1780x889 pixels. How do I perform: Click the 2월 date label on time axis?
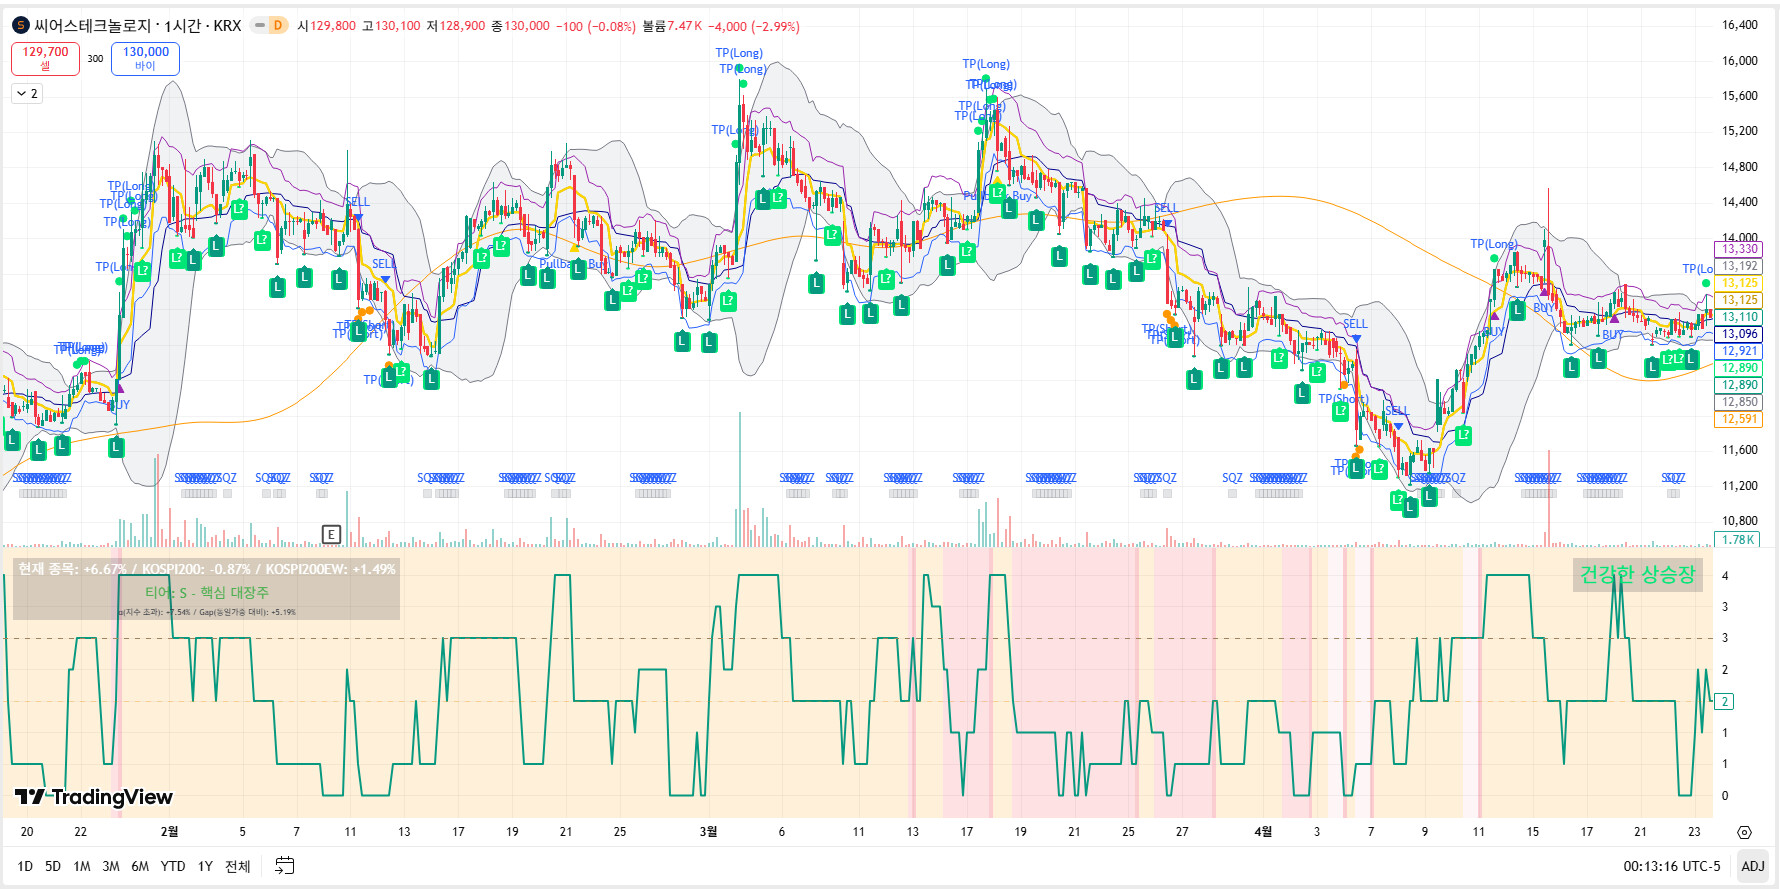(170, 832)
